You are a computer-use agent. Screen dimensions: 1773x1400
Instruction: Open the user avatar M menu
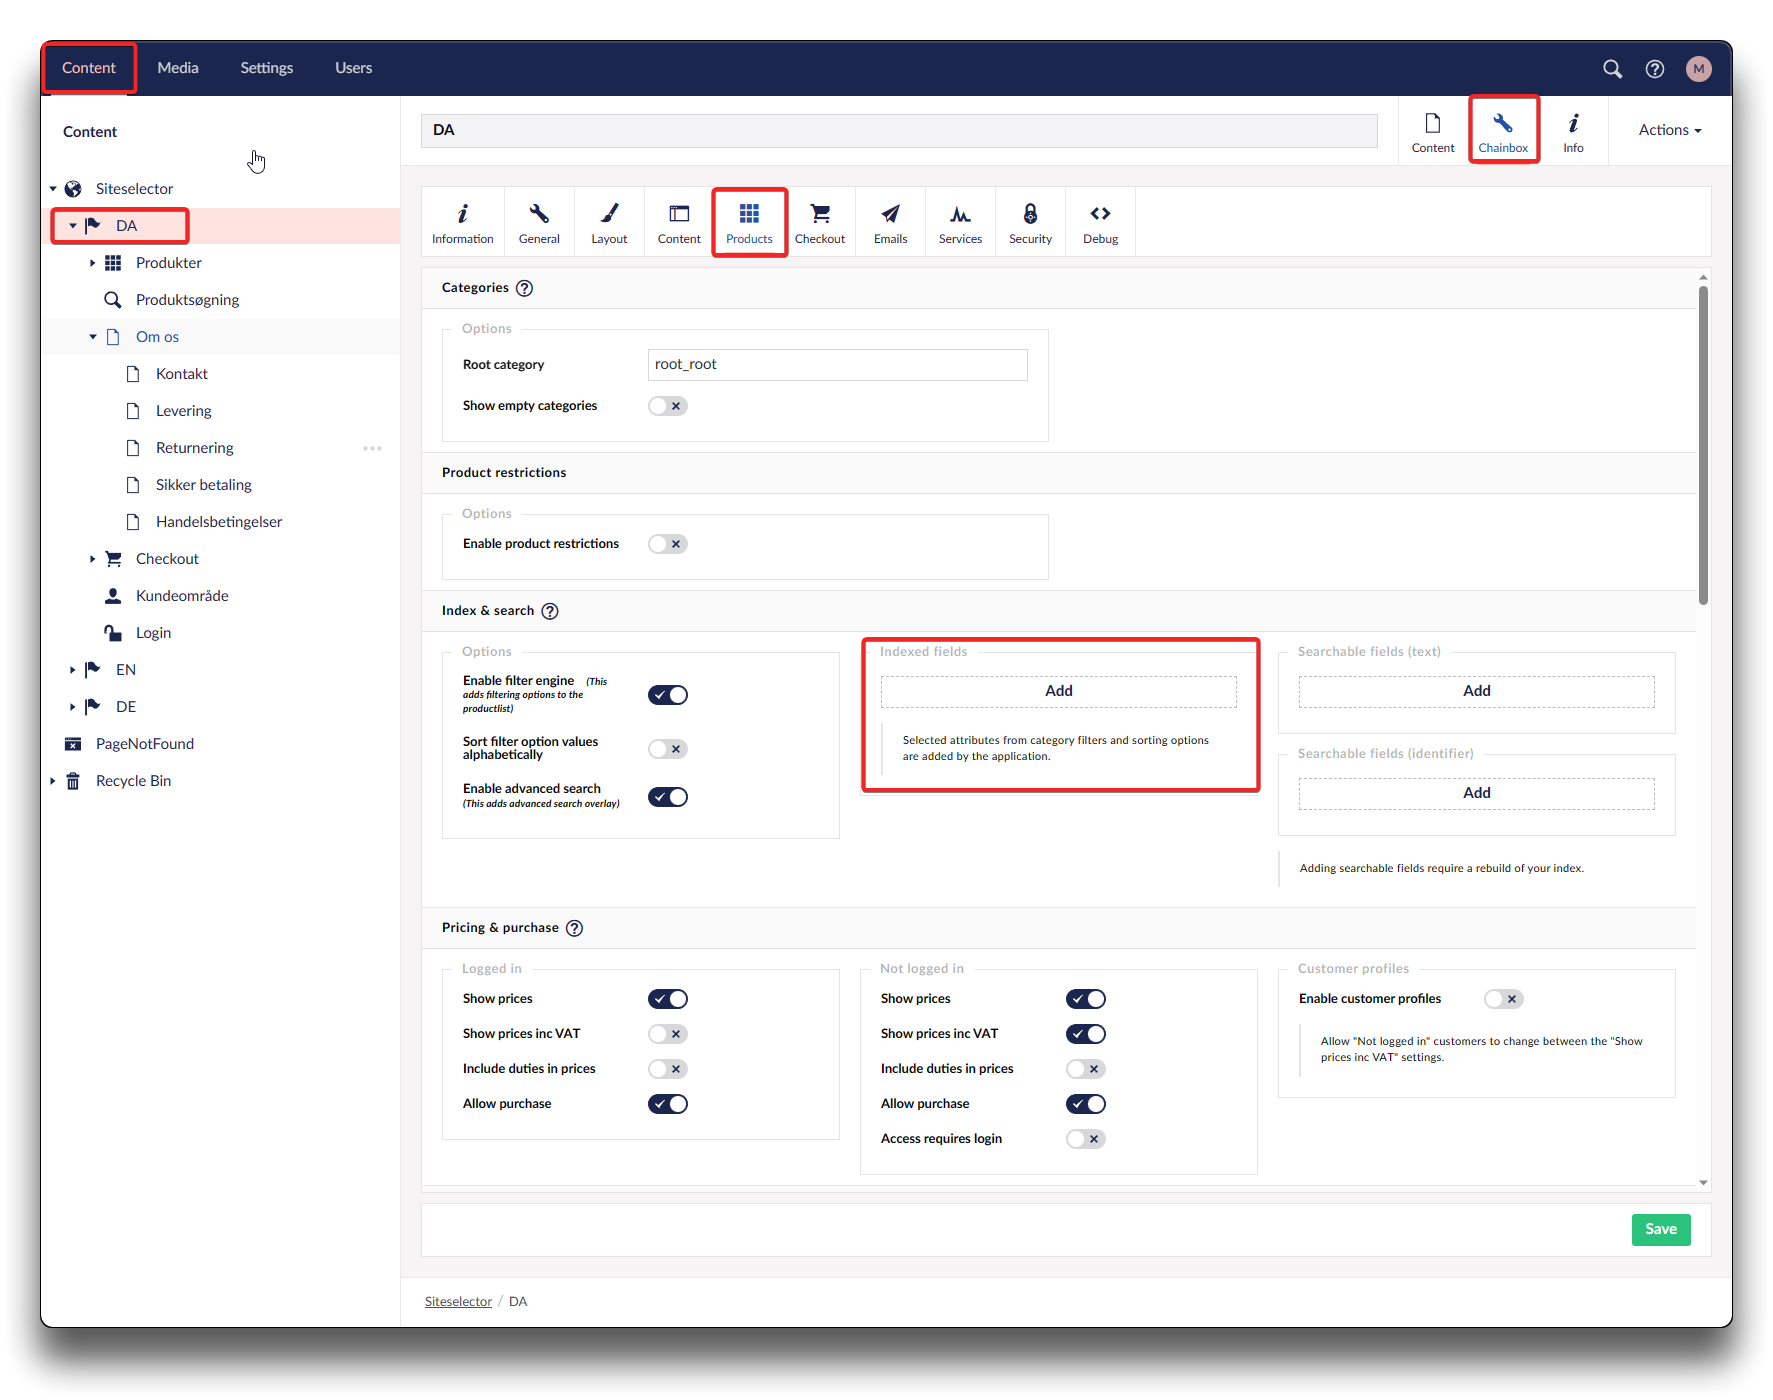(x=1698, y=68)
